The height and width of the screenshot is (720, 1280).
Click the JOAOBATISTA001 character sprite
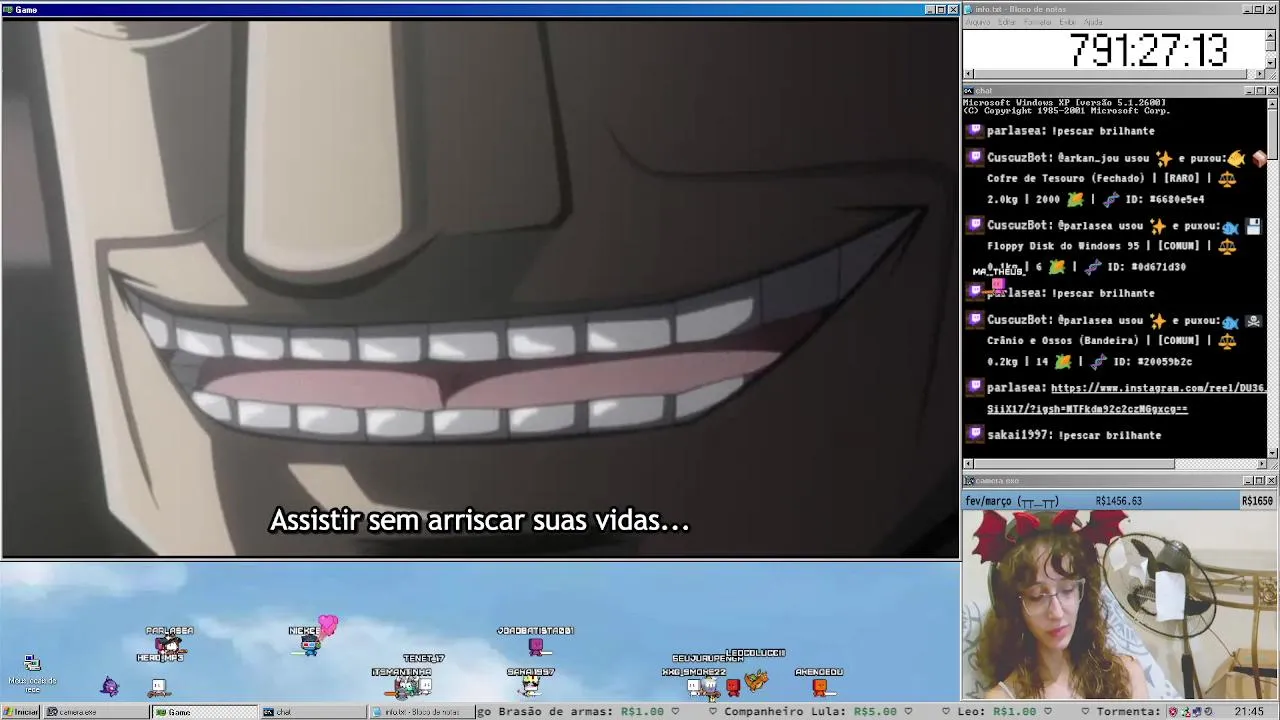pyautogui.click(x=536, y=647)
